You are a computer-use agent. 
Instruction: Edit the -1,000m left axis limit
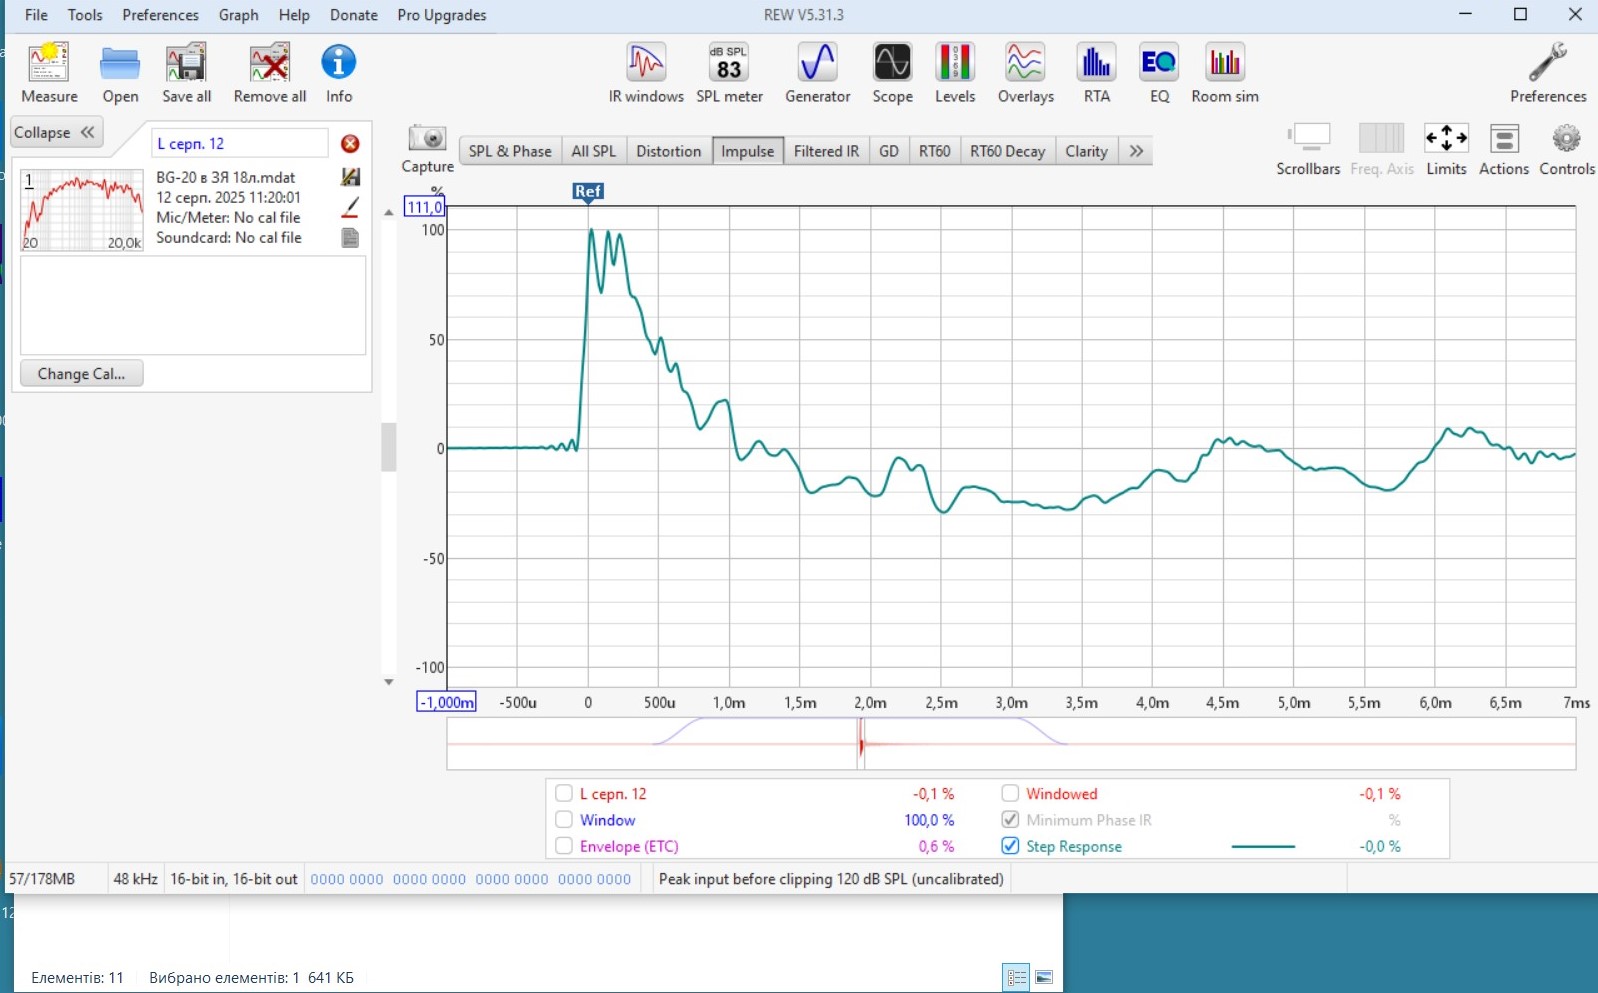coord(446,702)
